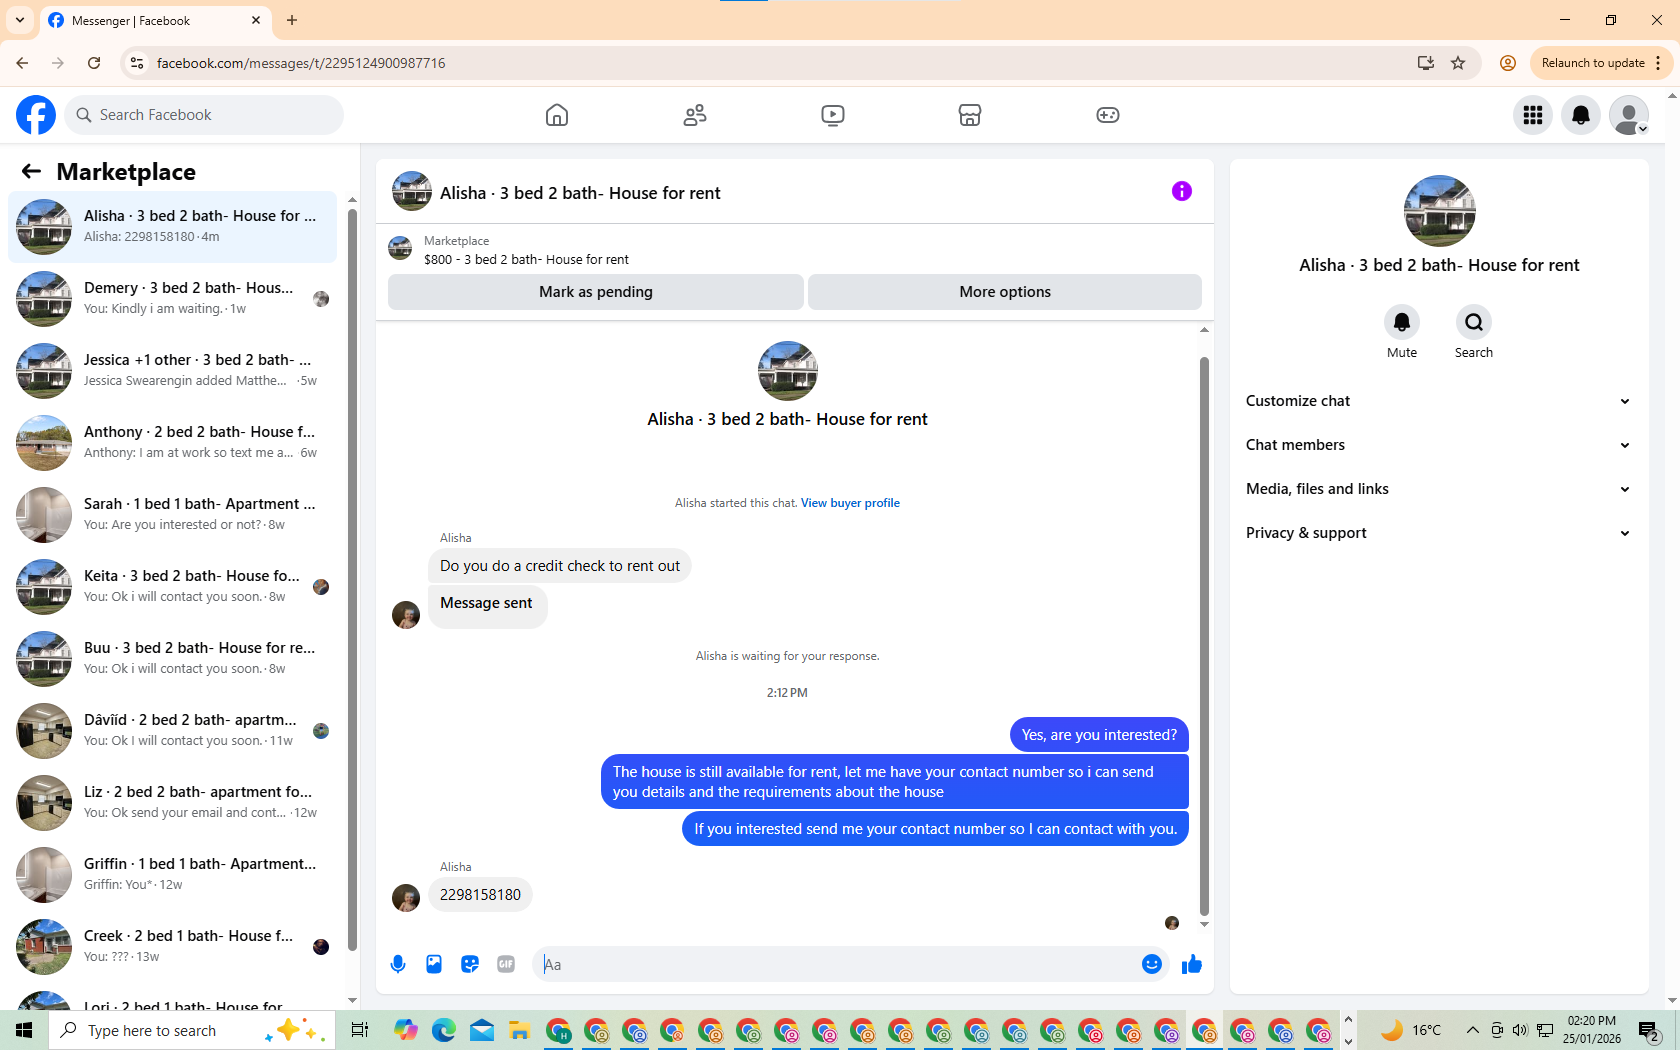Open Windows Start menu
Screen dimensions: 1680x1050
[x=24, y=1030]
